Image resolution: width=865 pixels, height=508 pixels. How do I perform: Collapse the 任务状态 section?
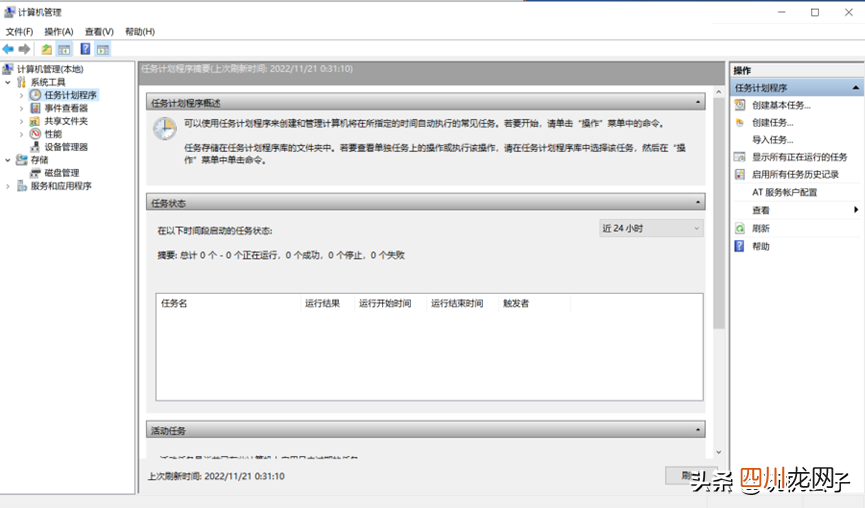[698, 202]
